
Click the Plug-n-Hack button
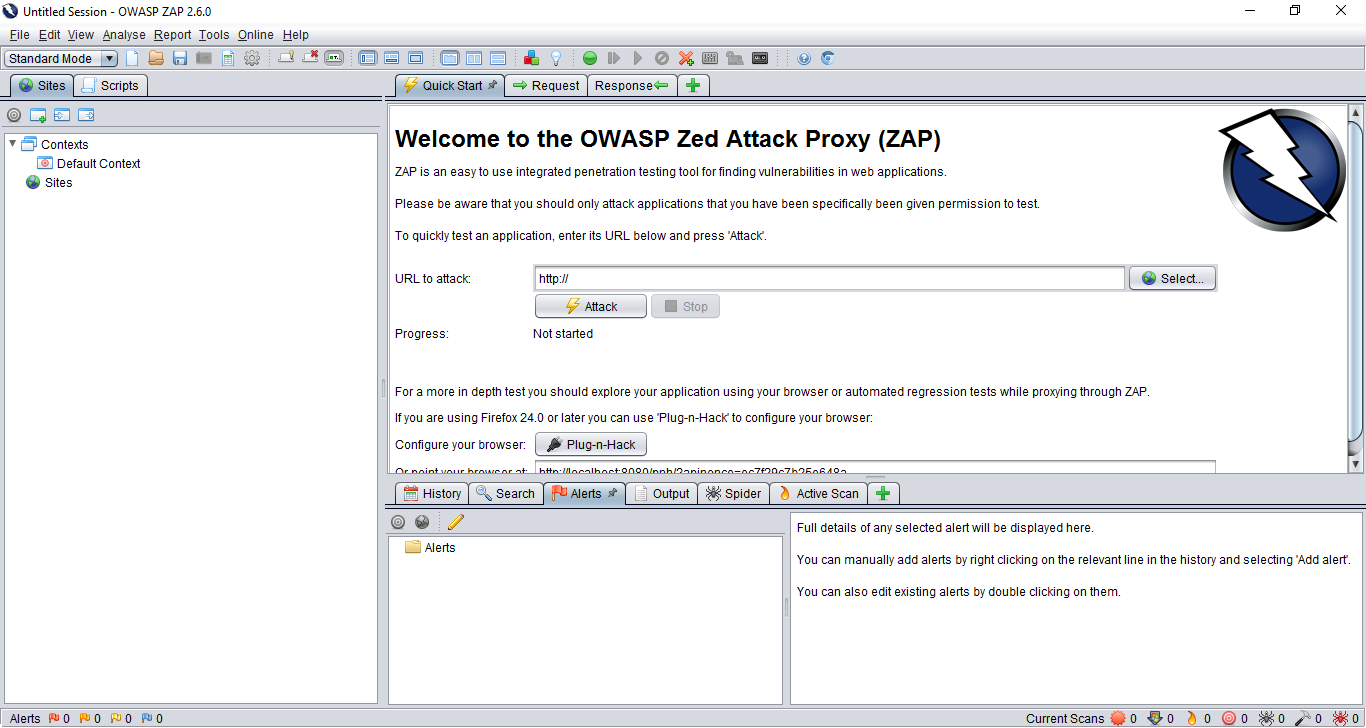591,444
